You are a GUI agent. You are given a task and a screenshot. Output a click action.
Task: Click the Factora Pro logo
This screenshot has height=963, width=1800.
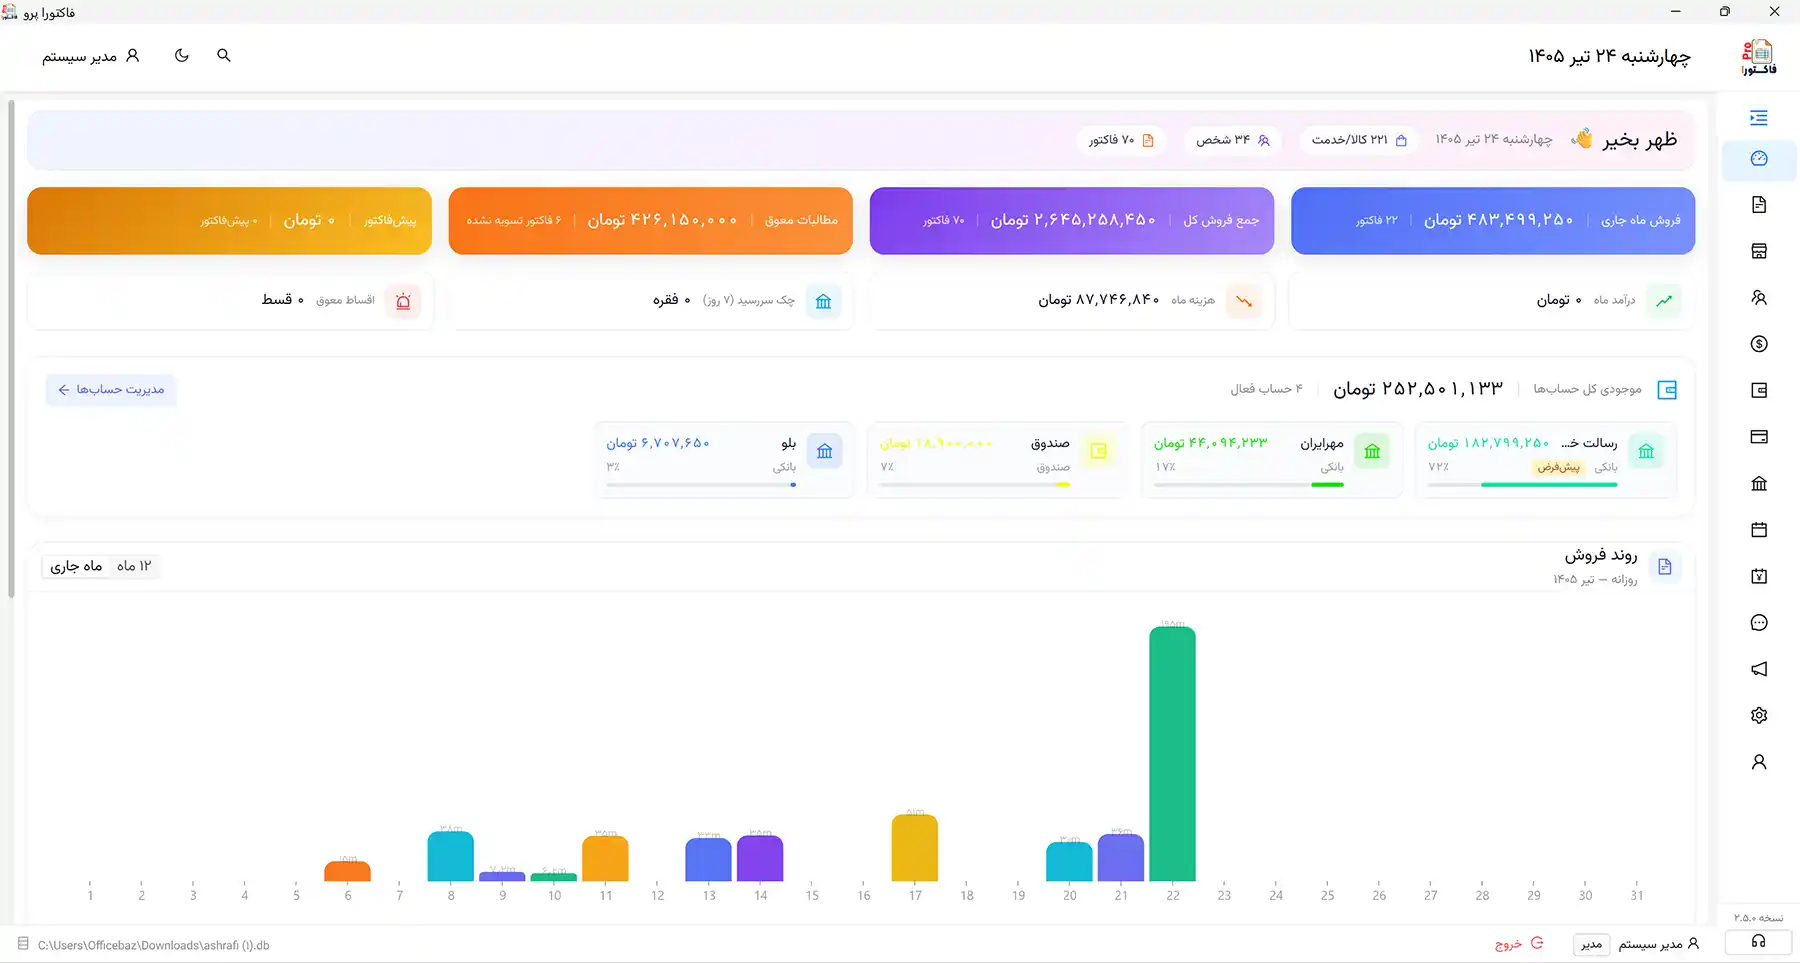click(x=1759, y=57)
